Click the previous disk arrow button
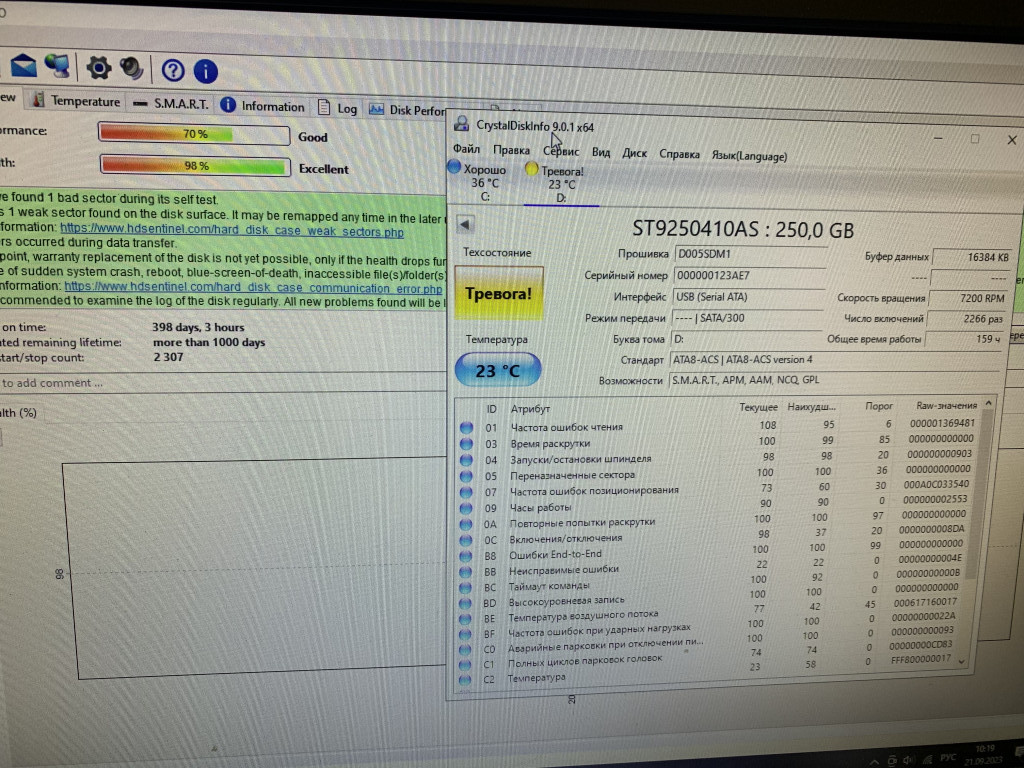This screenshot has height=768, width=1024. click(465, 224)
